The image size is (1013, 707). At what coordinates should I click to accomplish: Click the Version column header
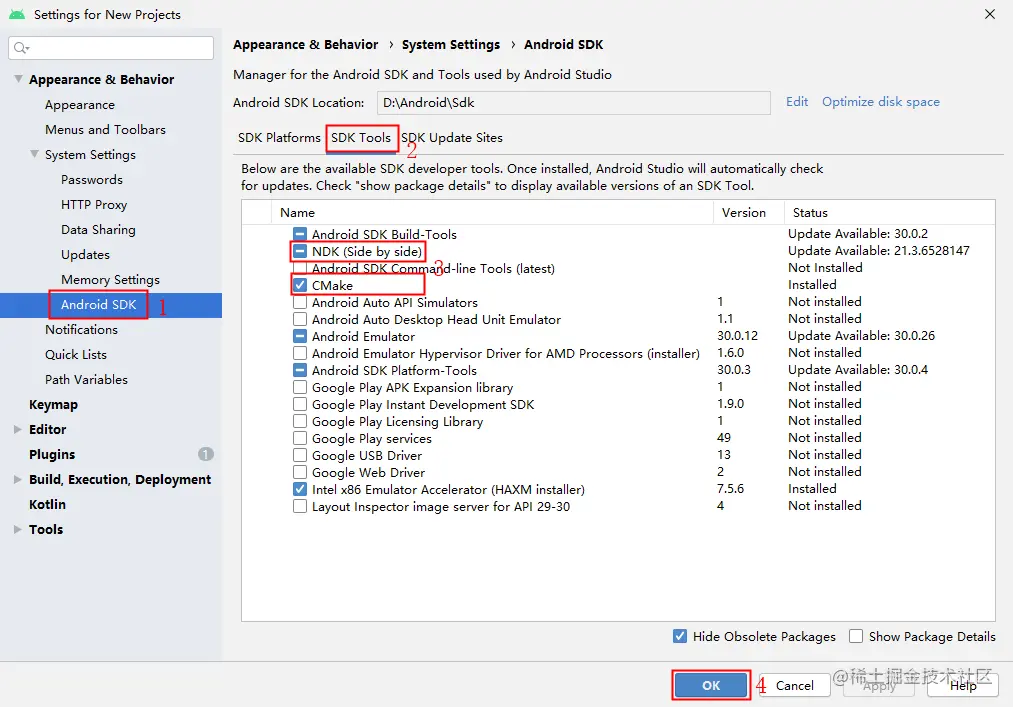click(x=744, y=213)
